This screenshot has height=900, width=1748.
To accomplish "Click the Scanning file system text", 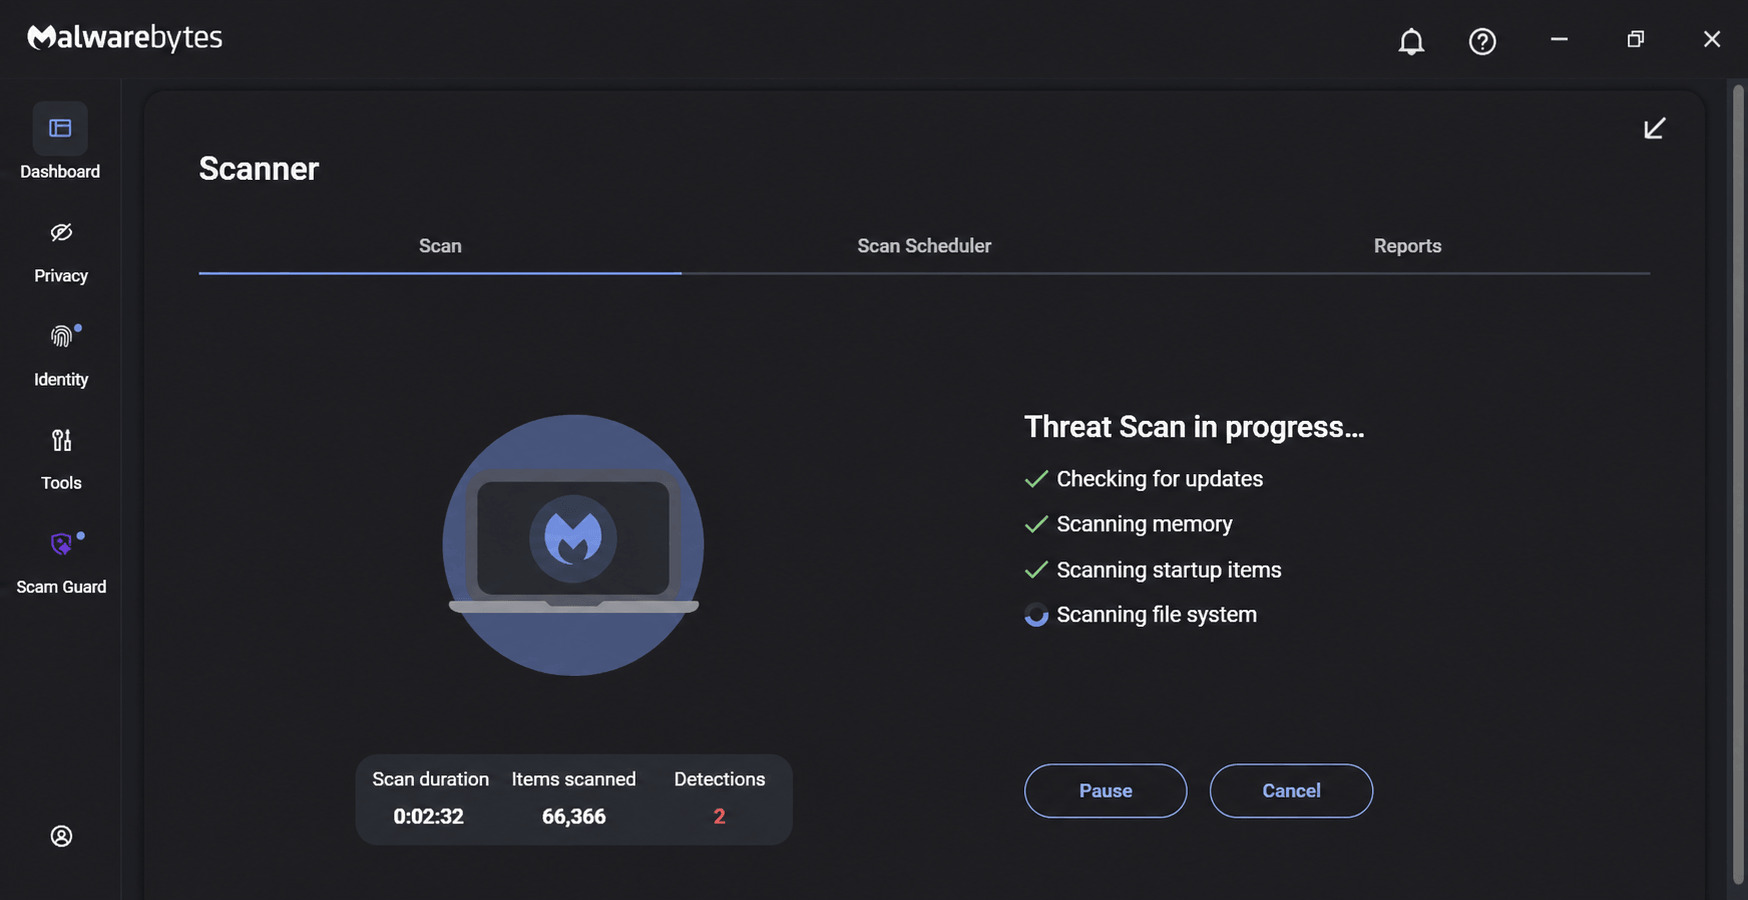I will (1157, 615).
